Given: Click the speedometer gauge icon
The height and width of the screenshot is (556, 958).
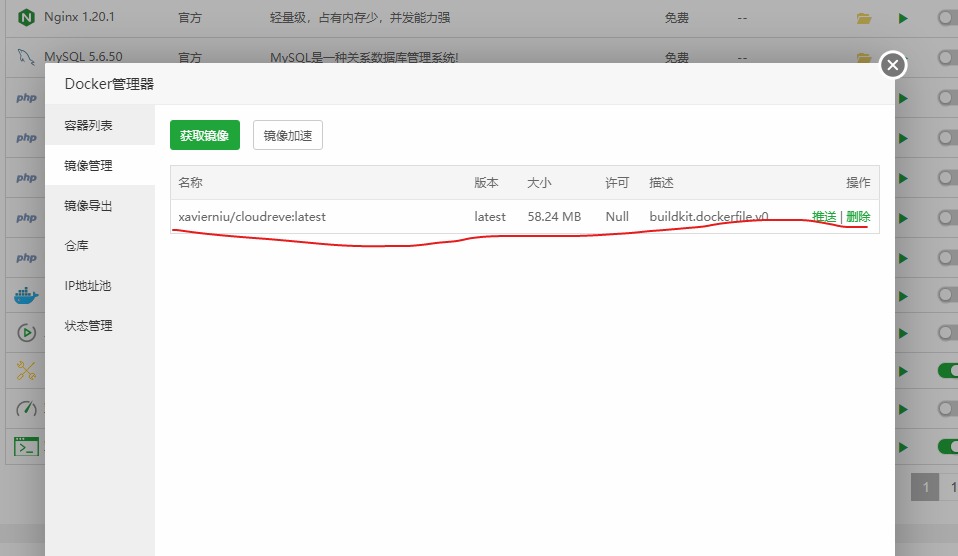Looking at the screenshot, I should [26, 408].
